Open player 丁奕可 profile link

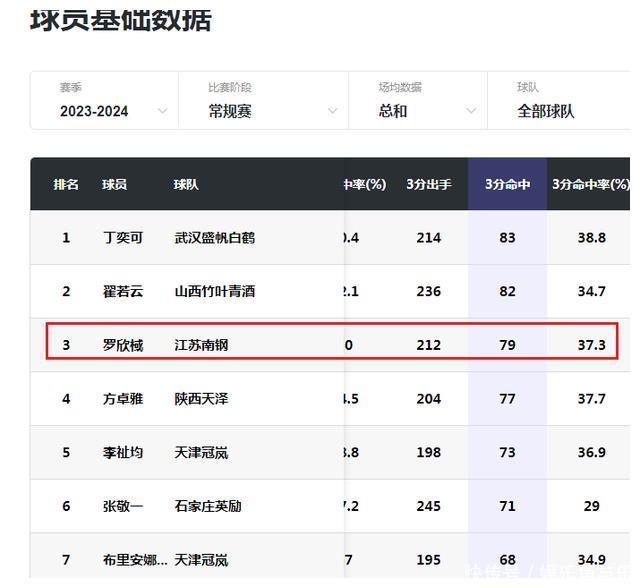coord(123,238)
